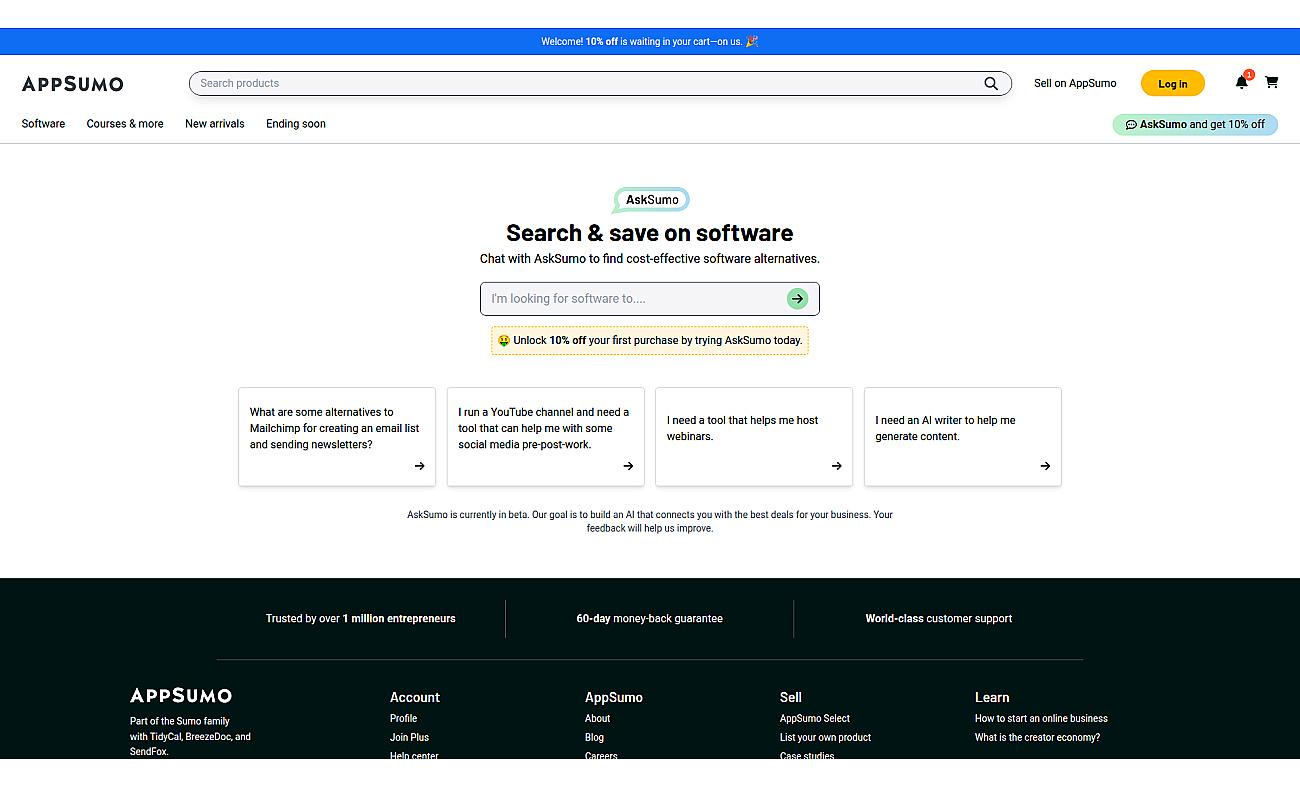Open Blog footer link
1300x788 pixels.
[595, 738]
